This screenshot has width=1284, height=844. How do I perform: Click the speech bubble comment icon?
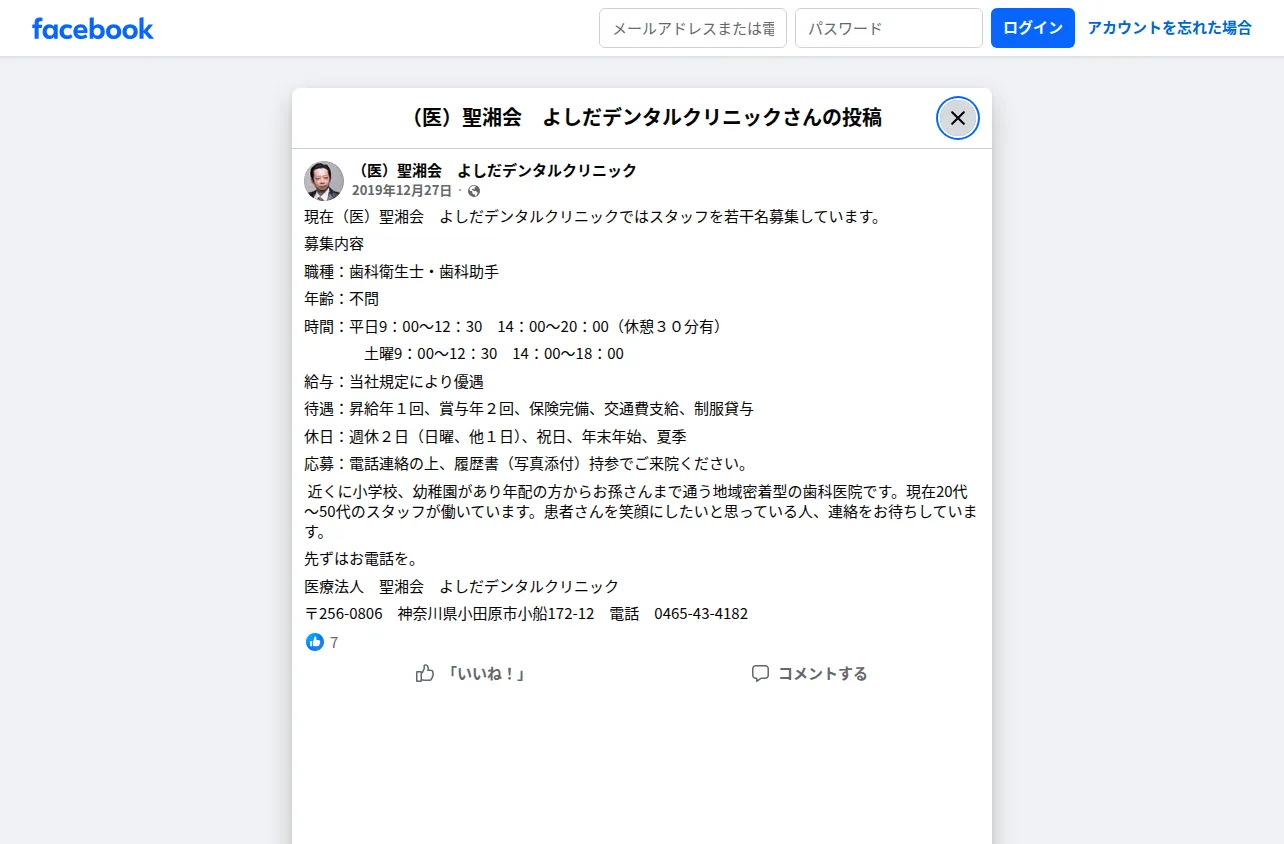(x=760, y=673)
